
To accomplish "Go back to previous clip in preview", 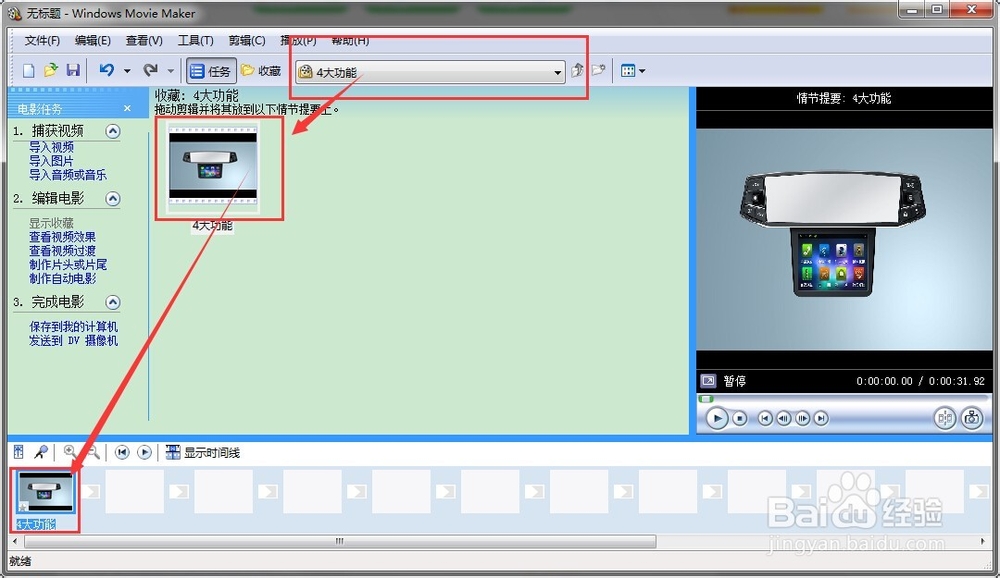I will tap(765, 419).
